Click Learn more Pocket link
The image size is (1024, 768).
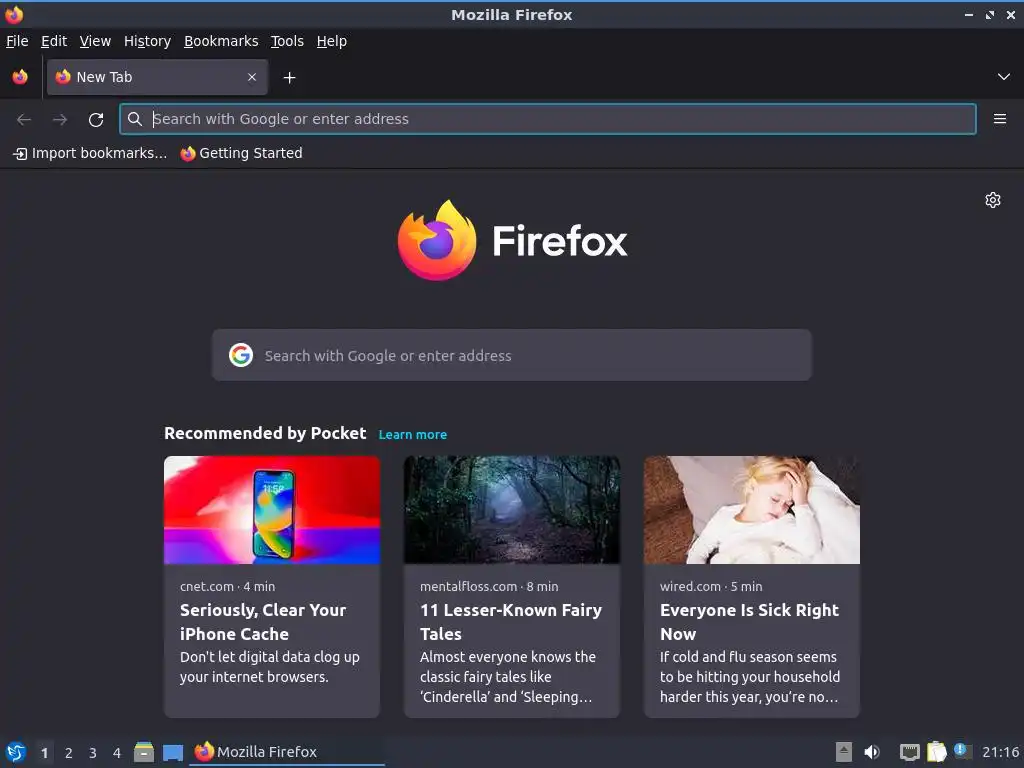pyautogui.click(x=413, y=434)
